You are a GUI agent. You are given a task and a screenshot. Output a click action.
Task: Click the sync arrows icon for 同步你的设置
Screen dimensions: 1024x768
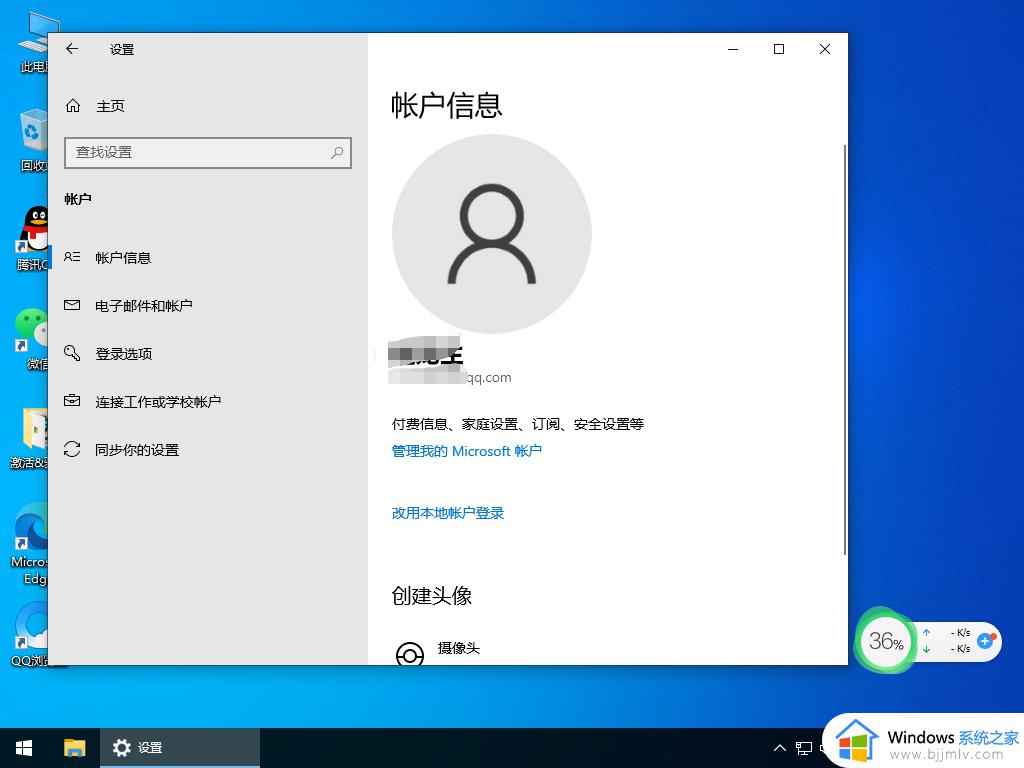coord(72,449)
